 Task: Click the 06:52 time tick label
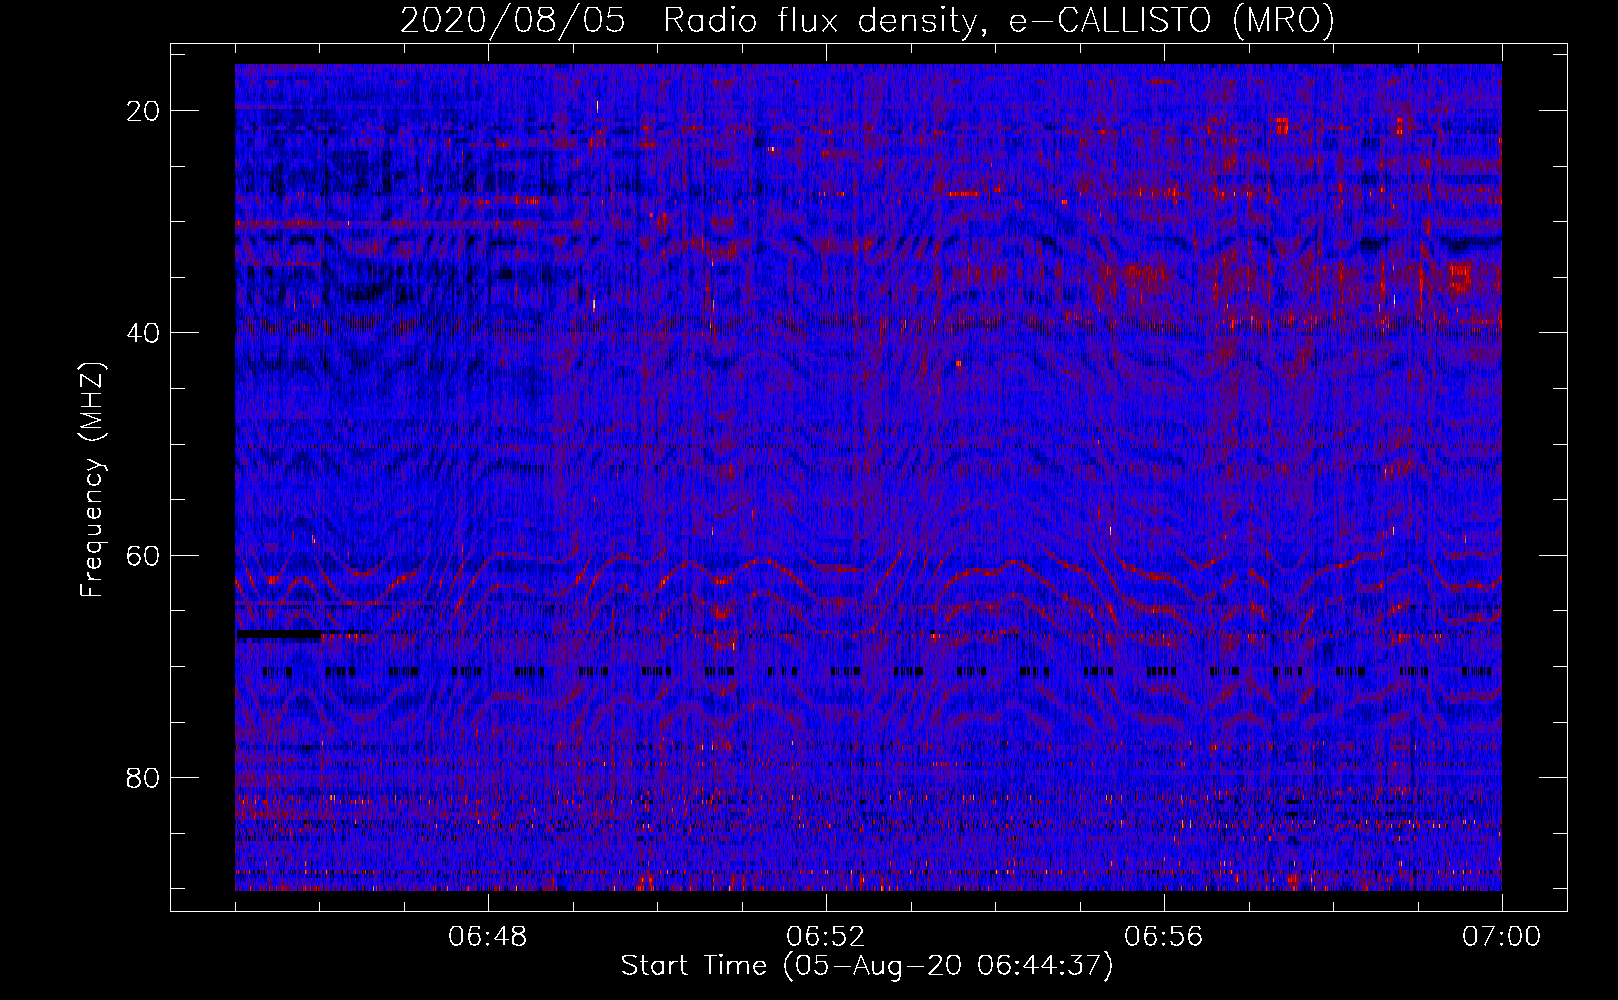point(826,937)
